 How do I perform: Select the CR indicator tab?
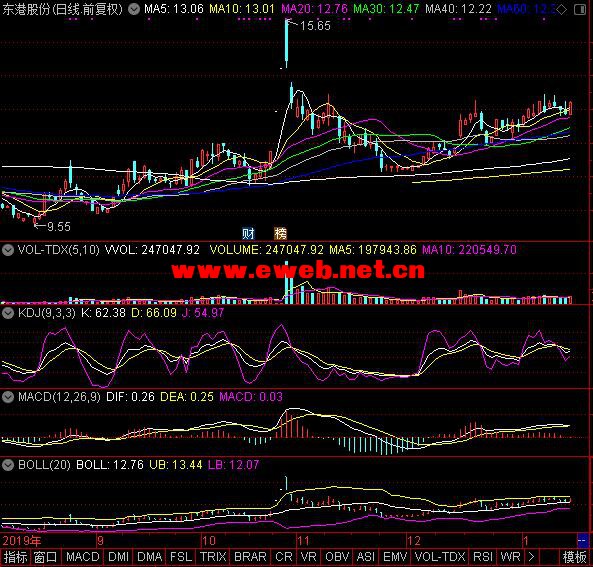284,557
